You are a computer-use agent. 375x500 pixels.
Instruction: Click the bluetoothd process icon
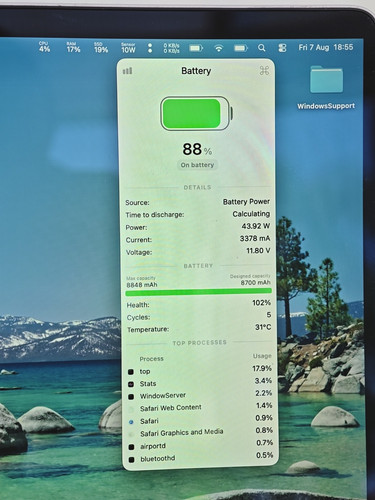(132, 460)
